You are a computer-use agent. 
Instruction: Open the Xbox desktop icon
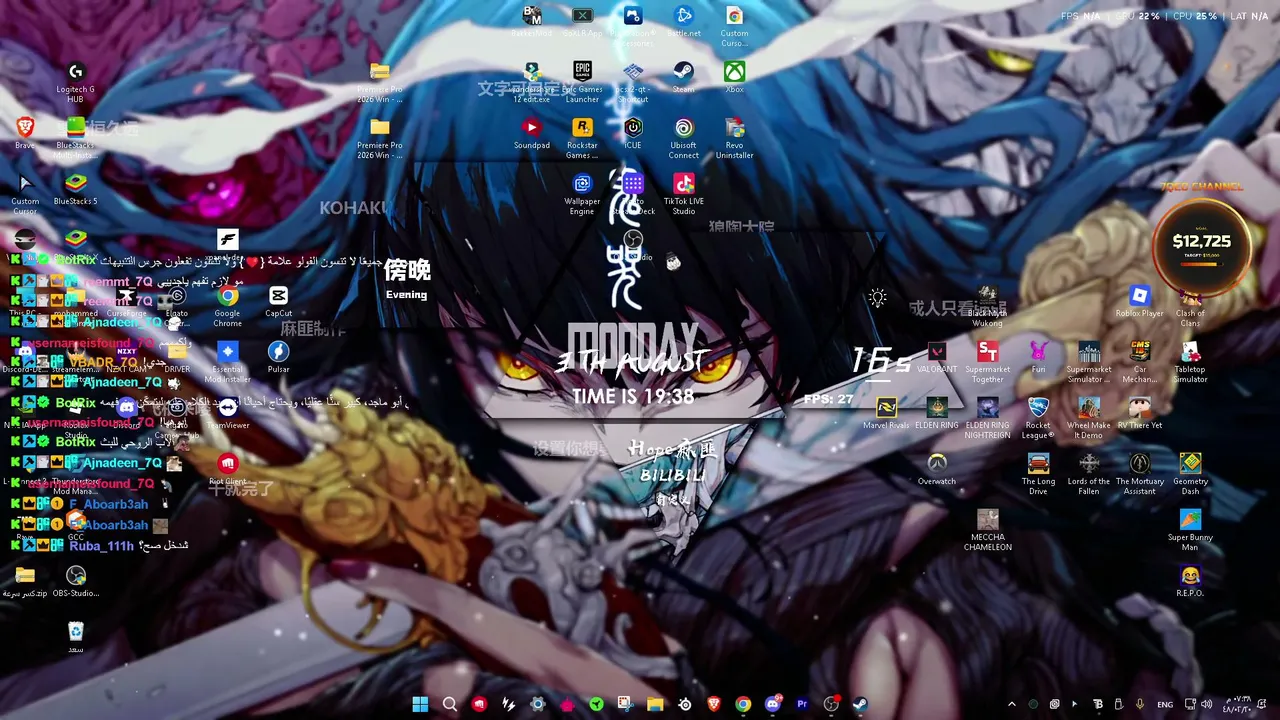734,78
